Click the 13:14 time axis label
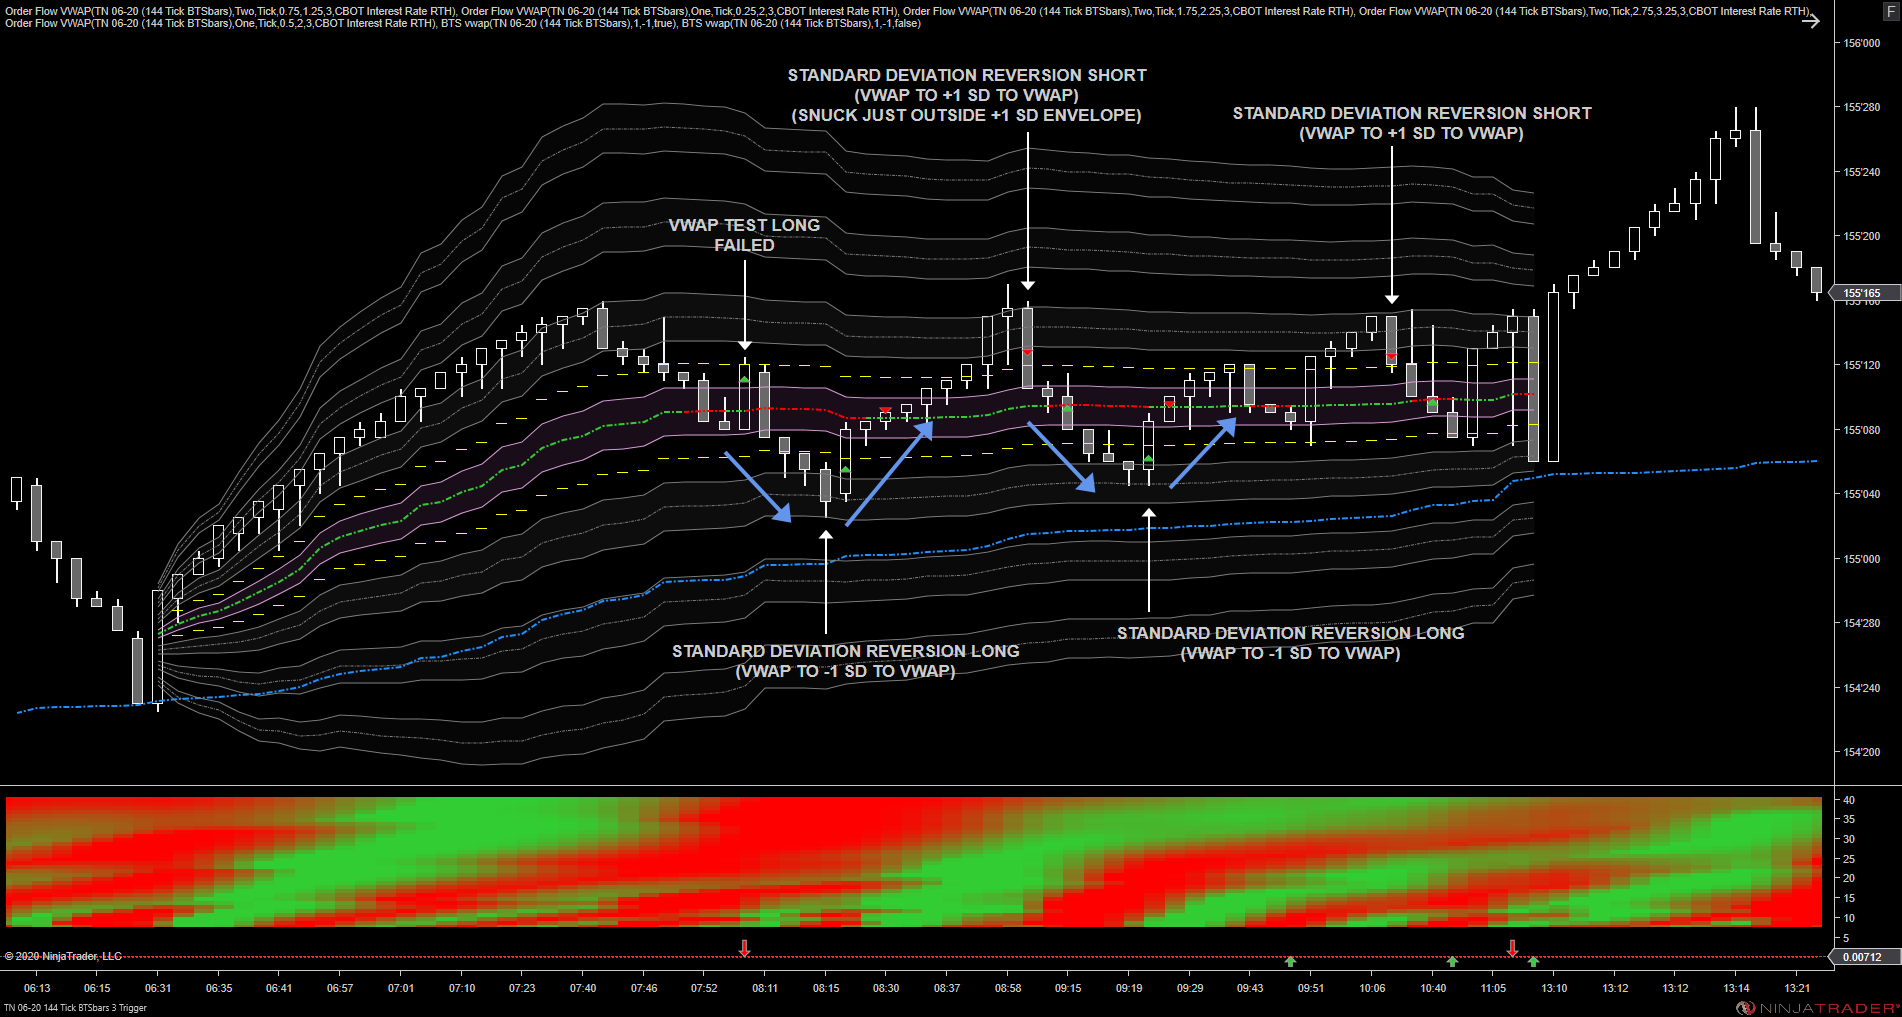The width and height of the screenshot is (1902, 1017). tap(1736, 988)
